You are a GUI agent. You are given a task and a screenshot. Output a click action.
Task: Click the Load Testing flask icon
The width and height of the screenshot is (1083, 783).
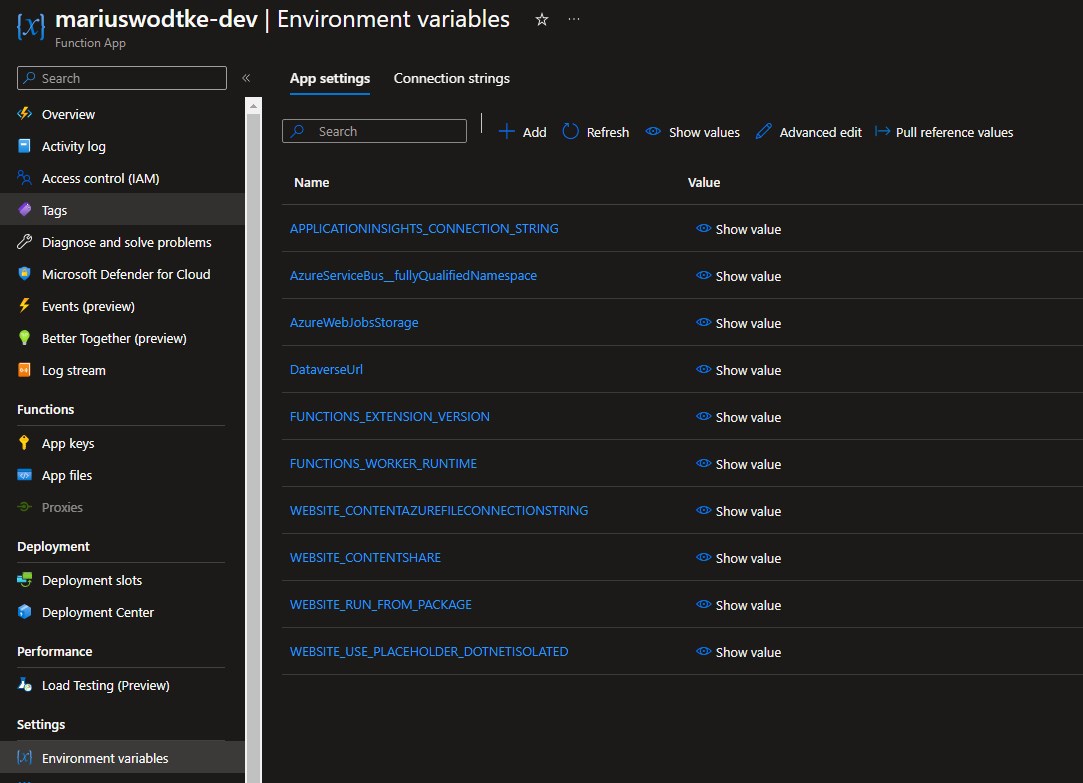tap(24, 685)
